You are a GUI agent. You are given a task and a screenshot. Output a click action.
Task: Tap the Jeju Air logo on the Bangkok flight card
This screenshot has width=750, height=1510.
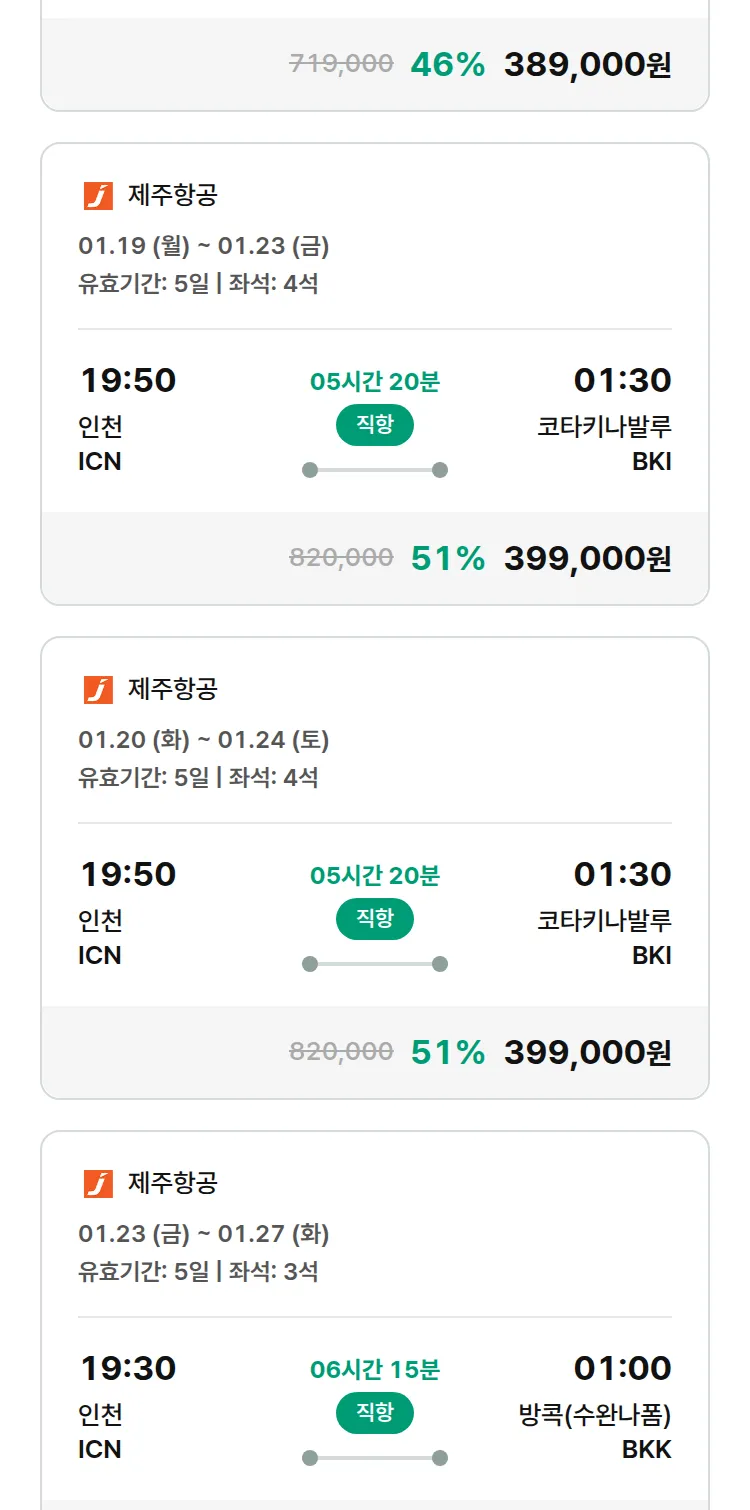click(98, 1184)
